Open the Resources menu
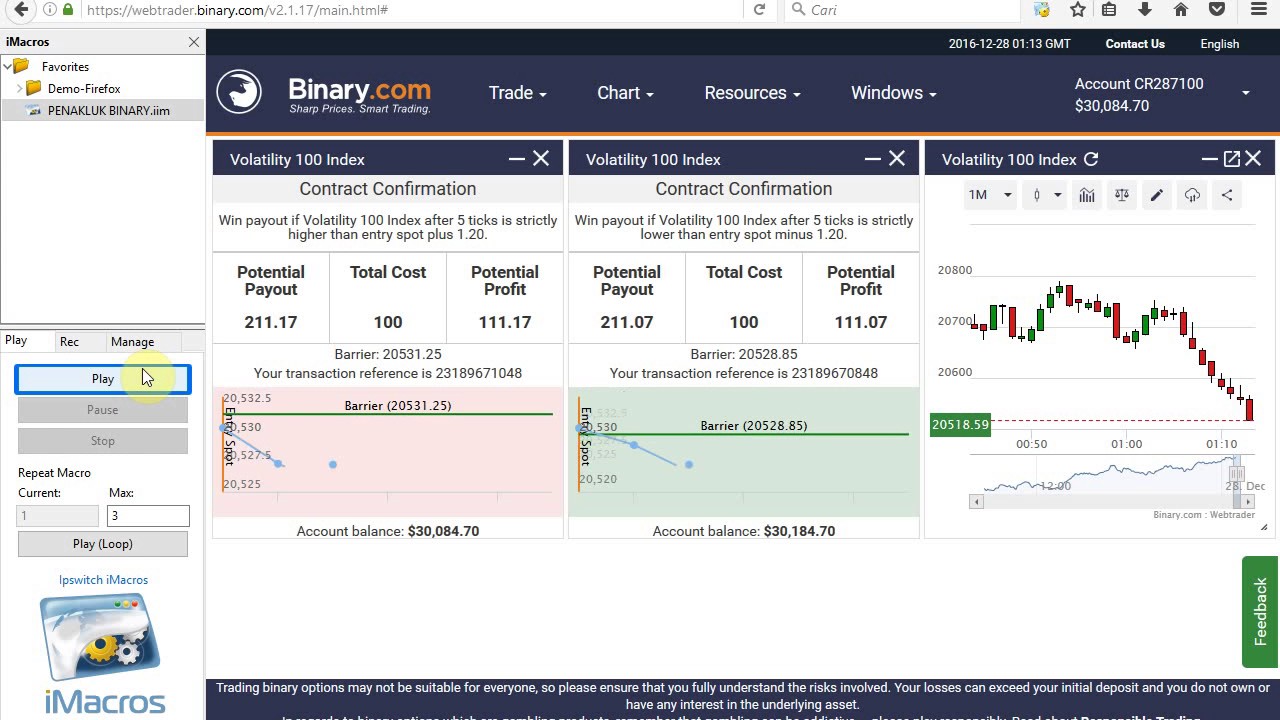Viewport: 1280px width, 720px height. click(752, 93)
